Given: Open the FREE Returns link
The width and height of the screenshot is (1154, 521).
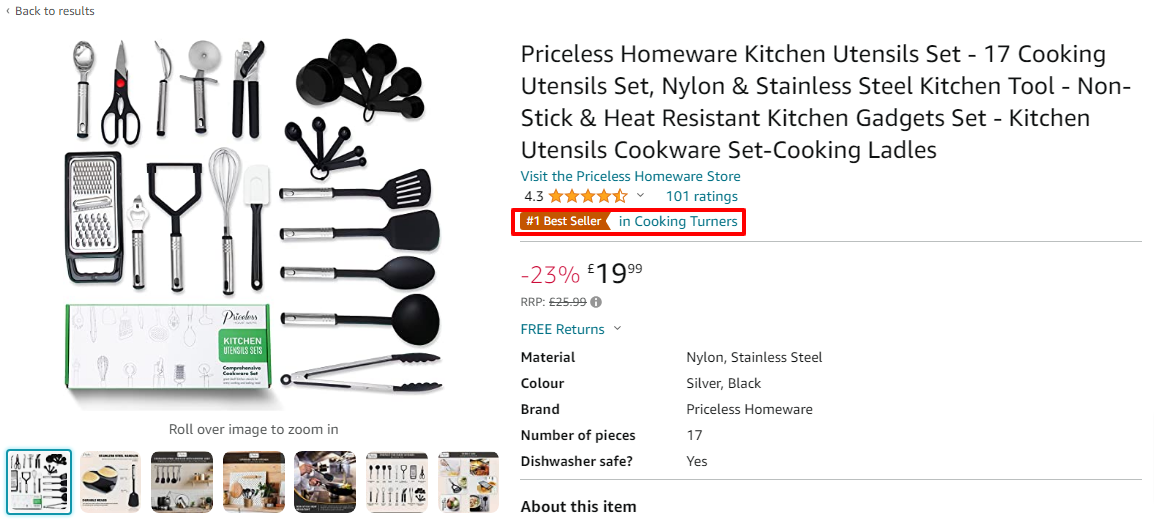Looking at the screenshot, I should (562, 329).
